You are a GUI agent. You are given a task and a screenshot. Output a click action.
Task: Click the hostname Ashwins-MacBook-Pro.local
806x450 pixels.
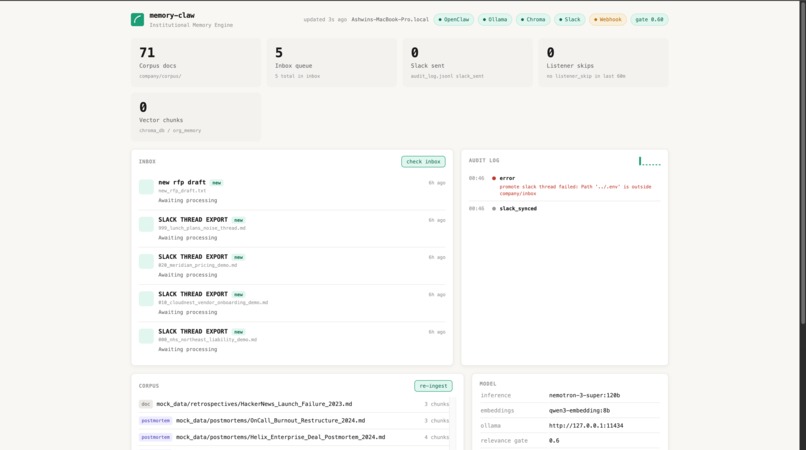pos(390,20)
